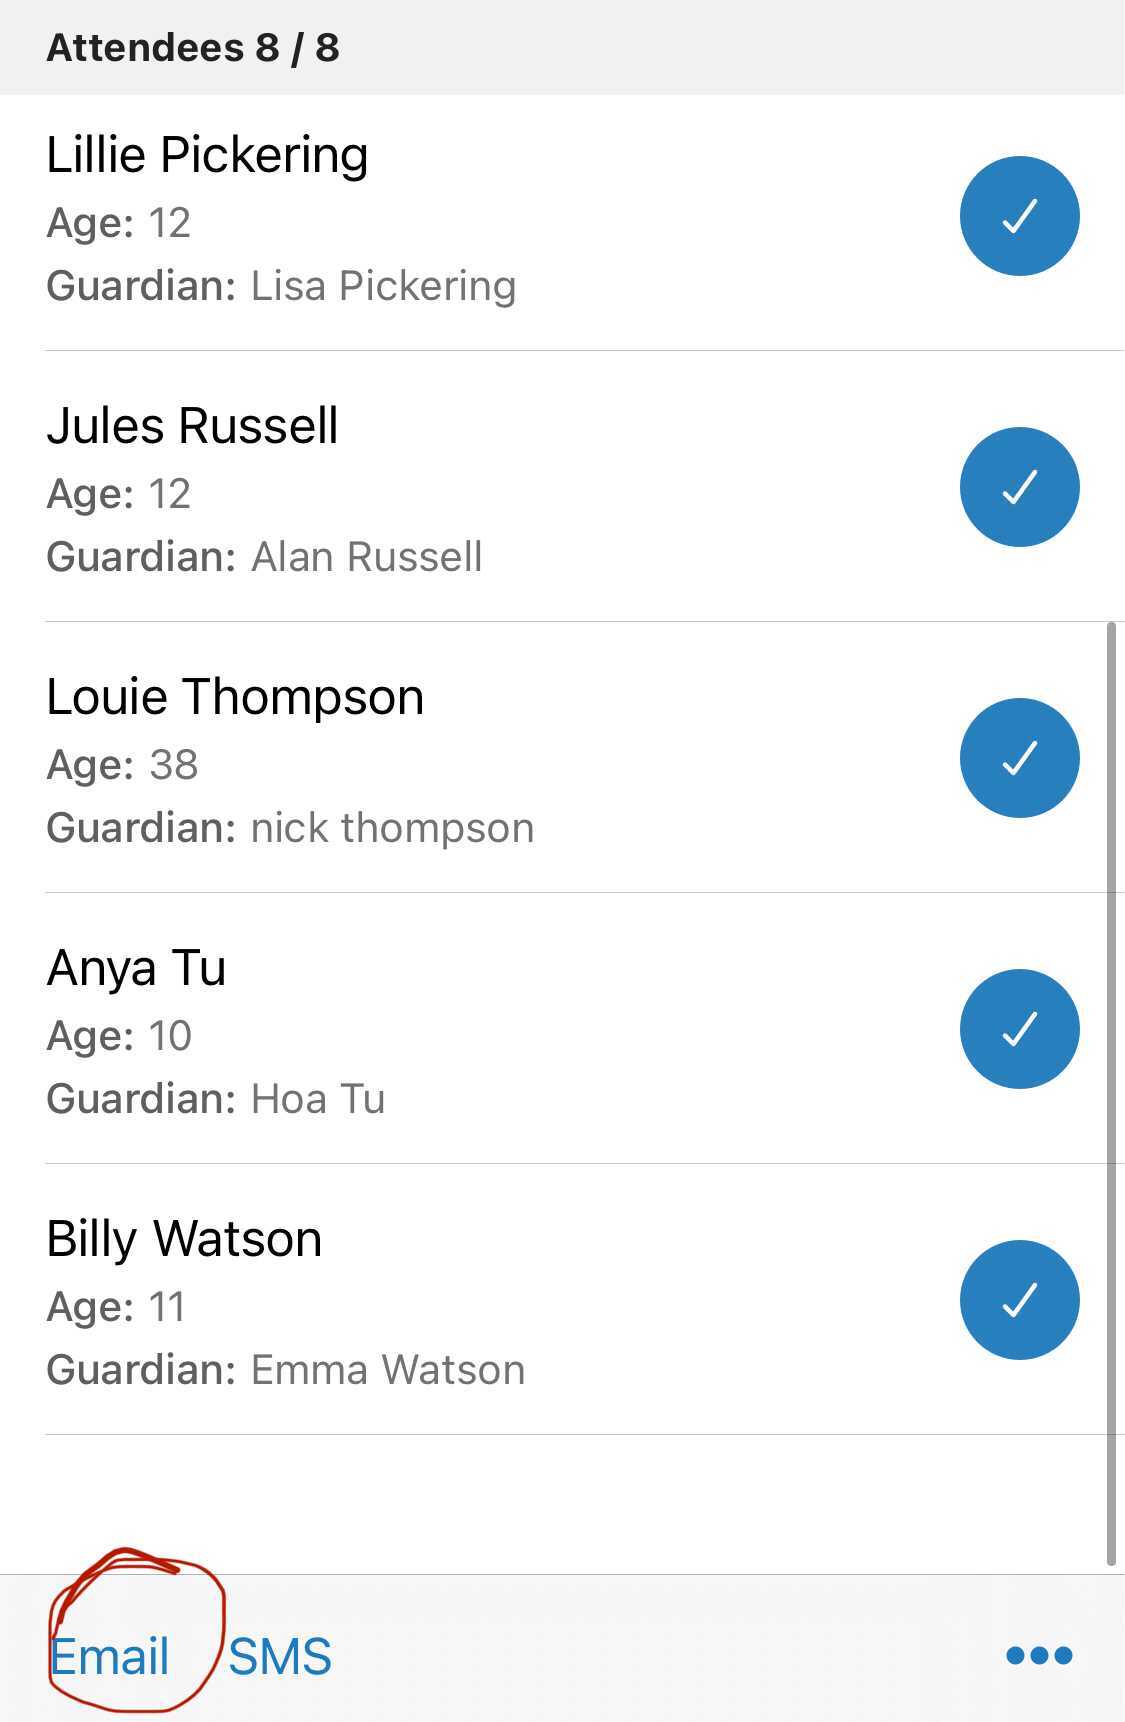Uncheck Billy Watson's attendance mark
The height and width of the screenshot is (1722, 1125).
click(1019, 1300)
